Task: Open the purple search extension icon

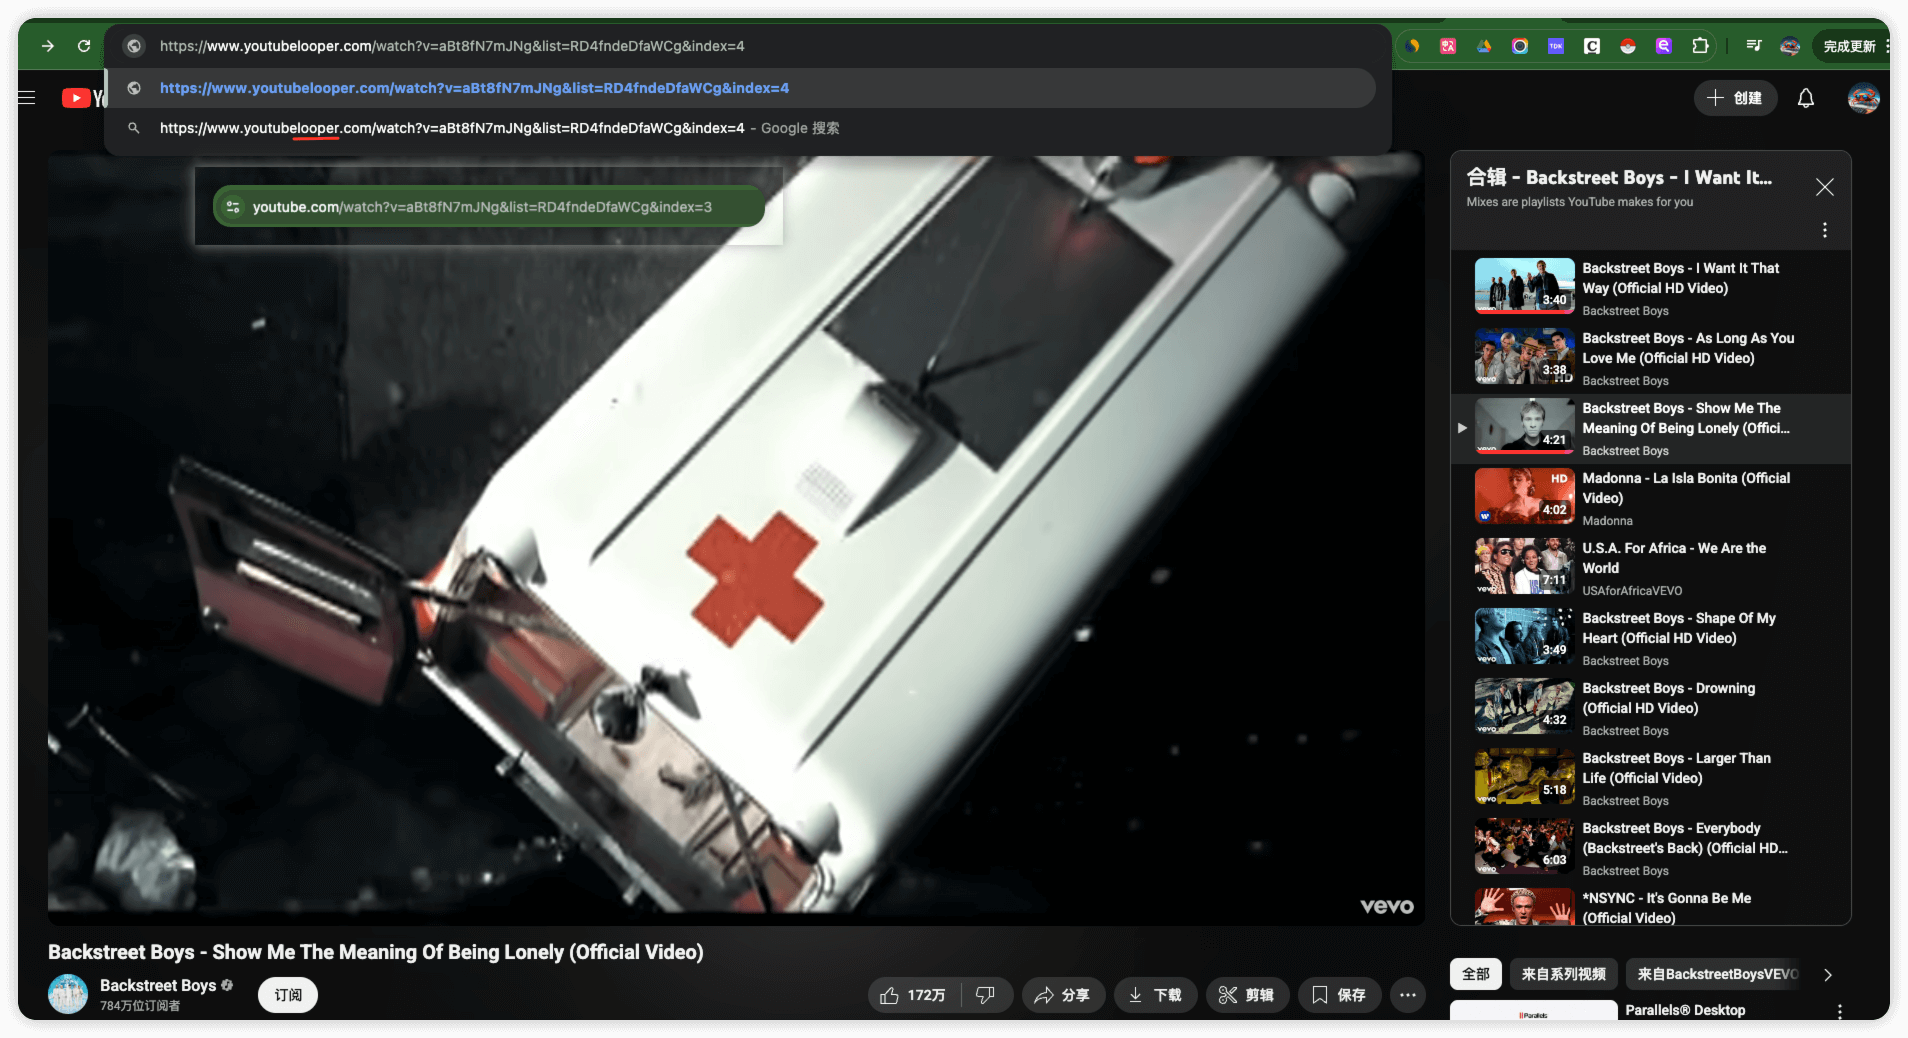Action: 1664,46
